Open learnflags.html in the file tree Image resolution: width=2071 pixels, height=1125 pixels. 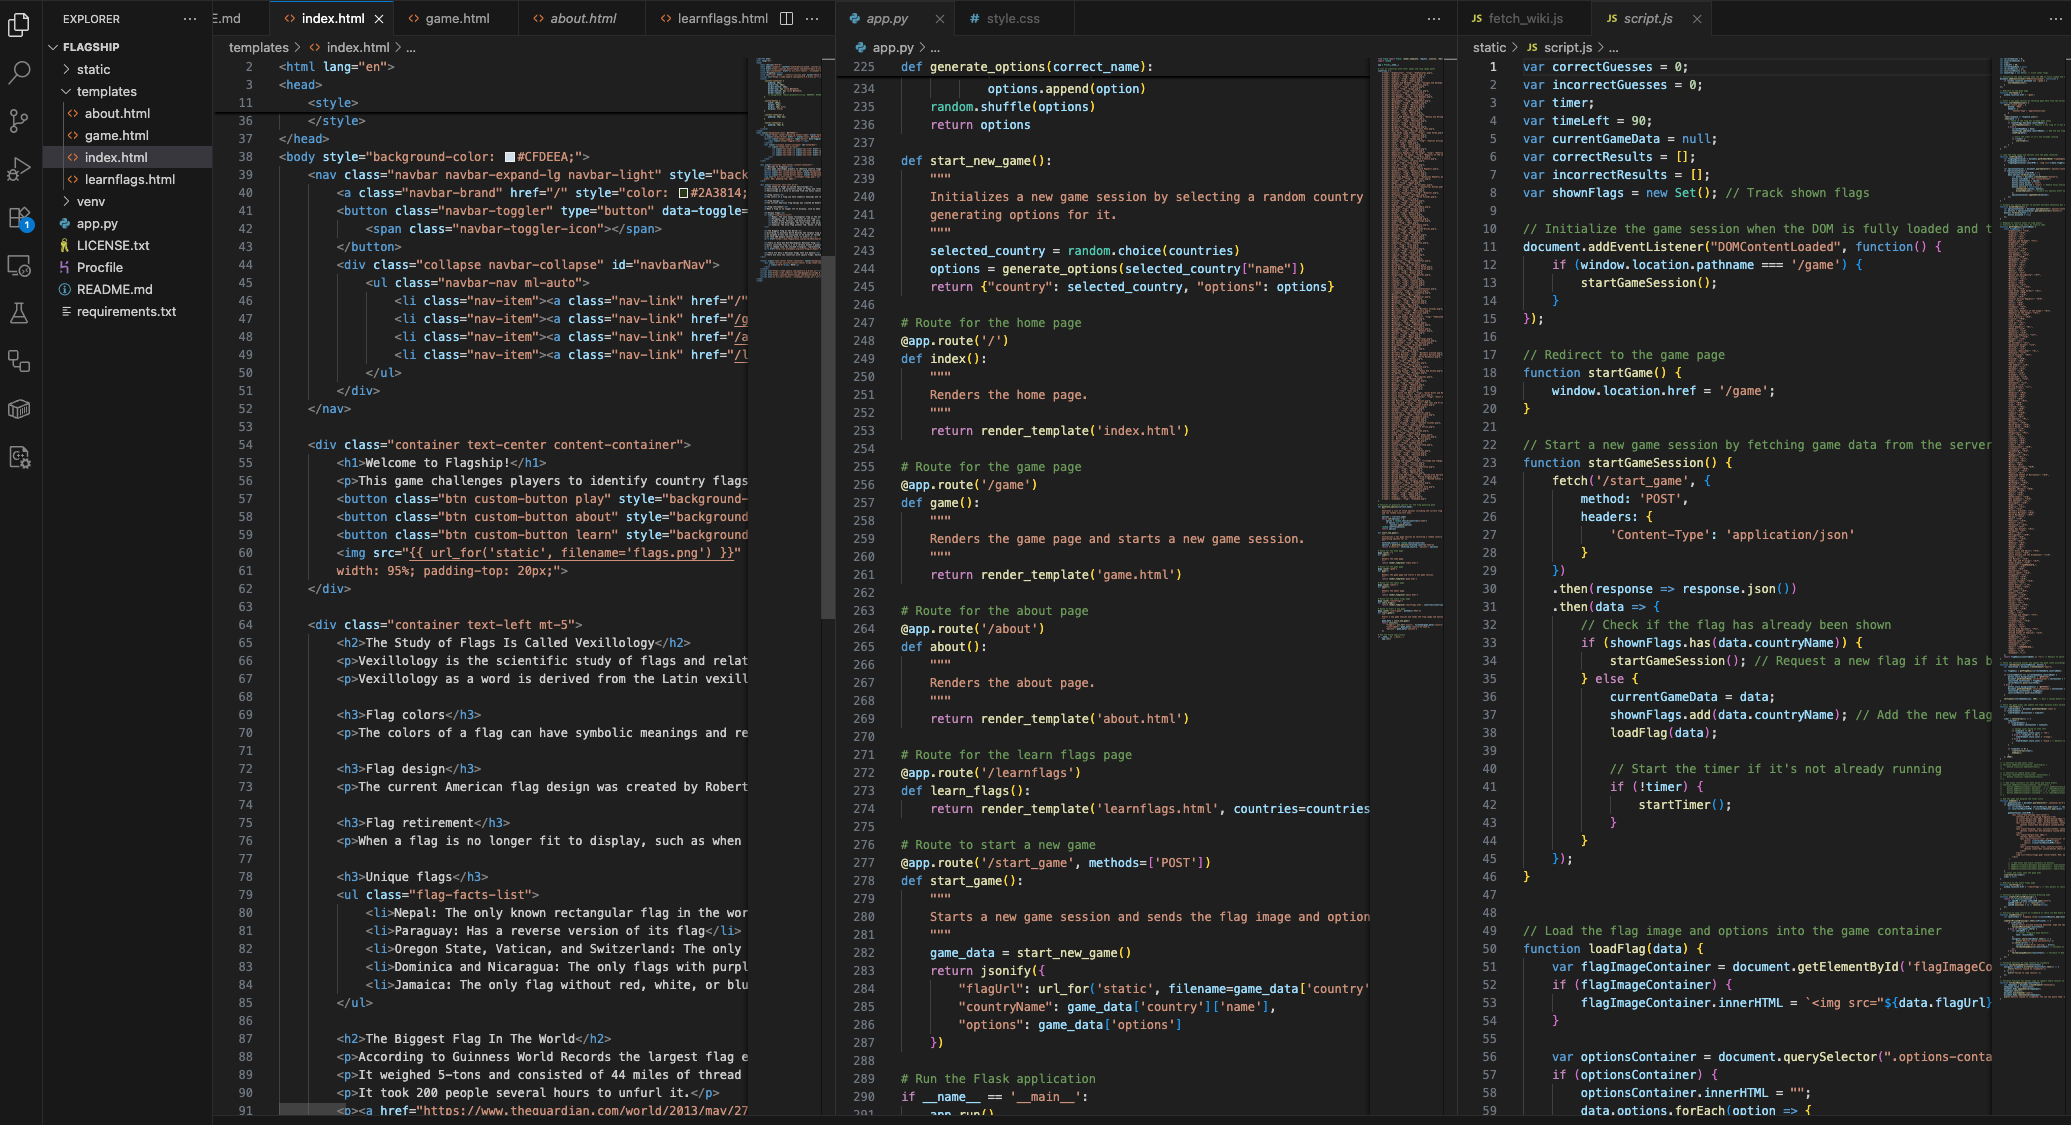[x=129, y=179]
